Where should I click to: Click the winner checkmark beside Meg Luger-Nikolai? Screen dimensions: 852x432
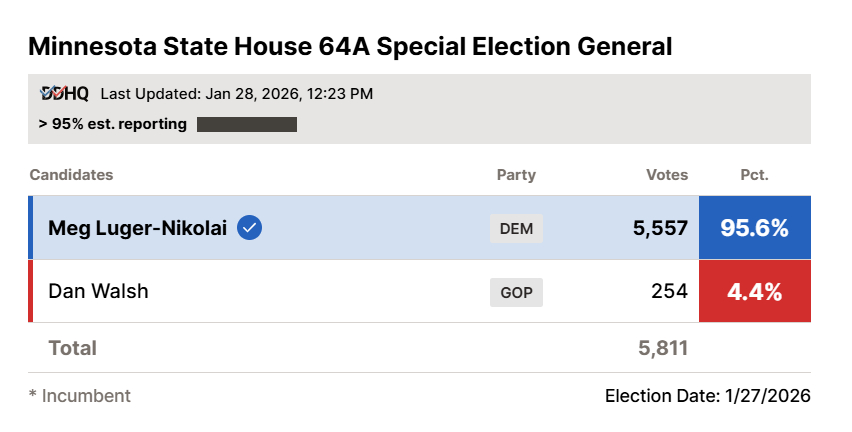(250, 228)
